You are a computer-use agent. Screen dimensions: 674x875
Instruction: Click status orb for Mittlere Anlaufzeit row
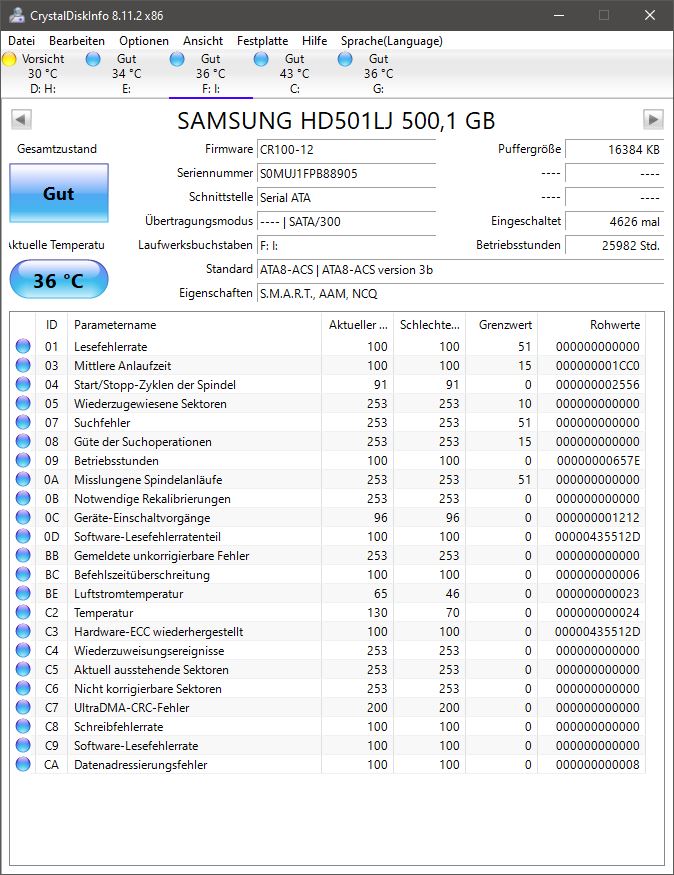tap(23, 365)
